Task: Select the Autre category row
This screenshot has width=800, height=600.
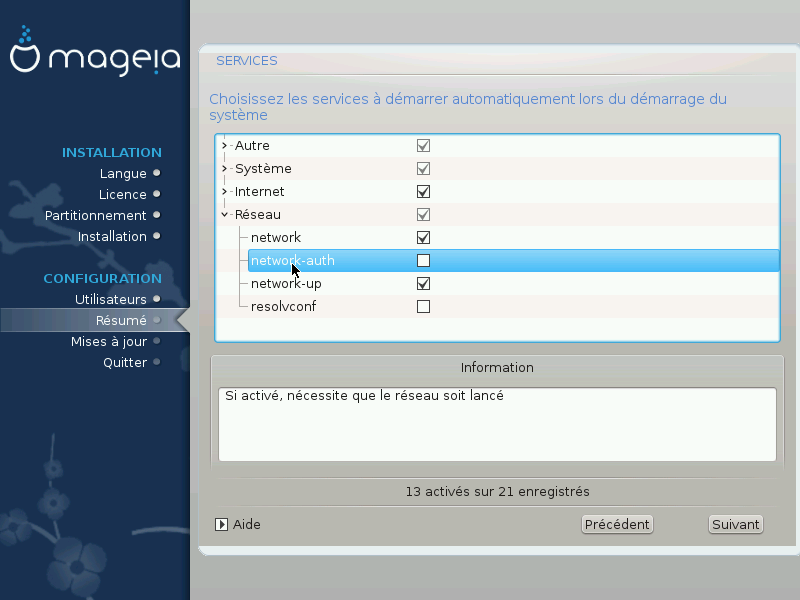Action: click(x=497, y=146)
